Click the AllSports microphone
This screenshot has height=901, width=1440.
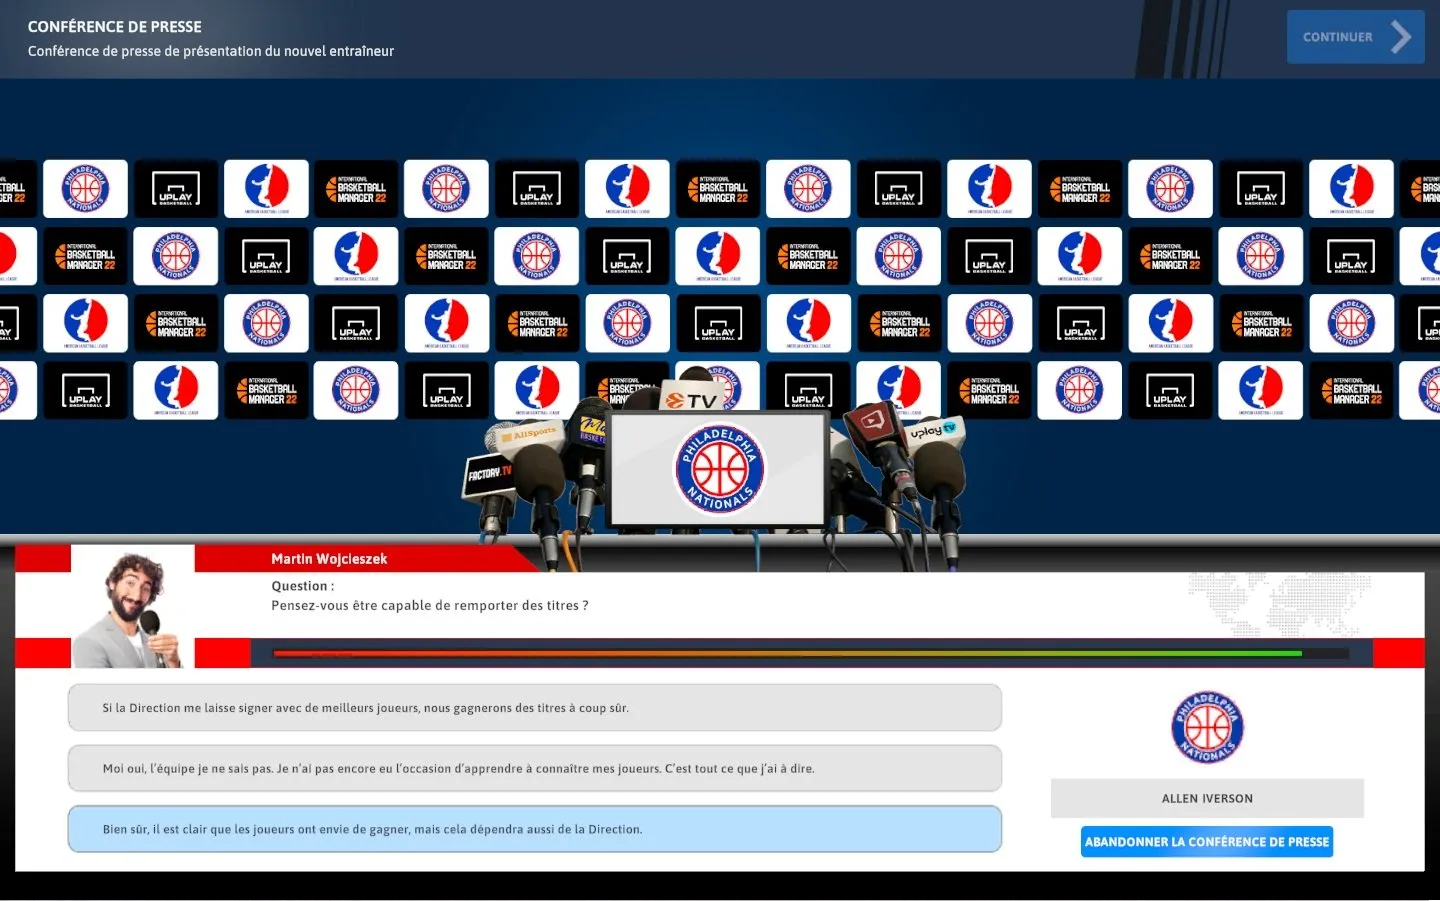click(x=529, y=435)
